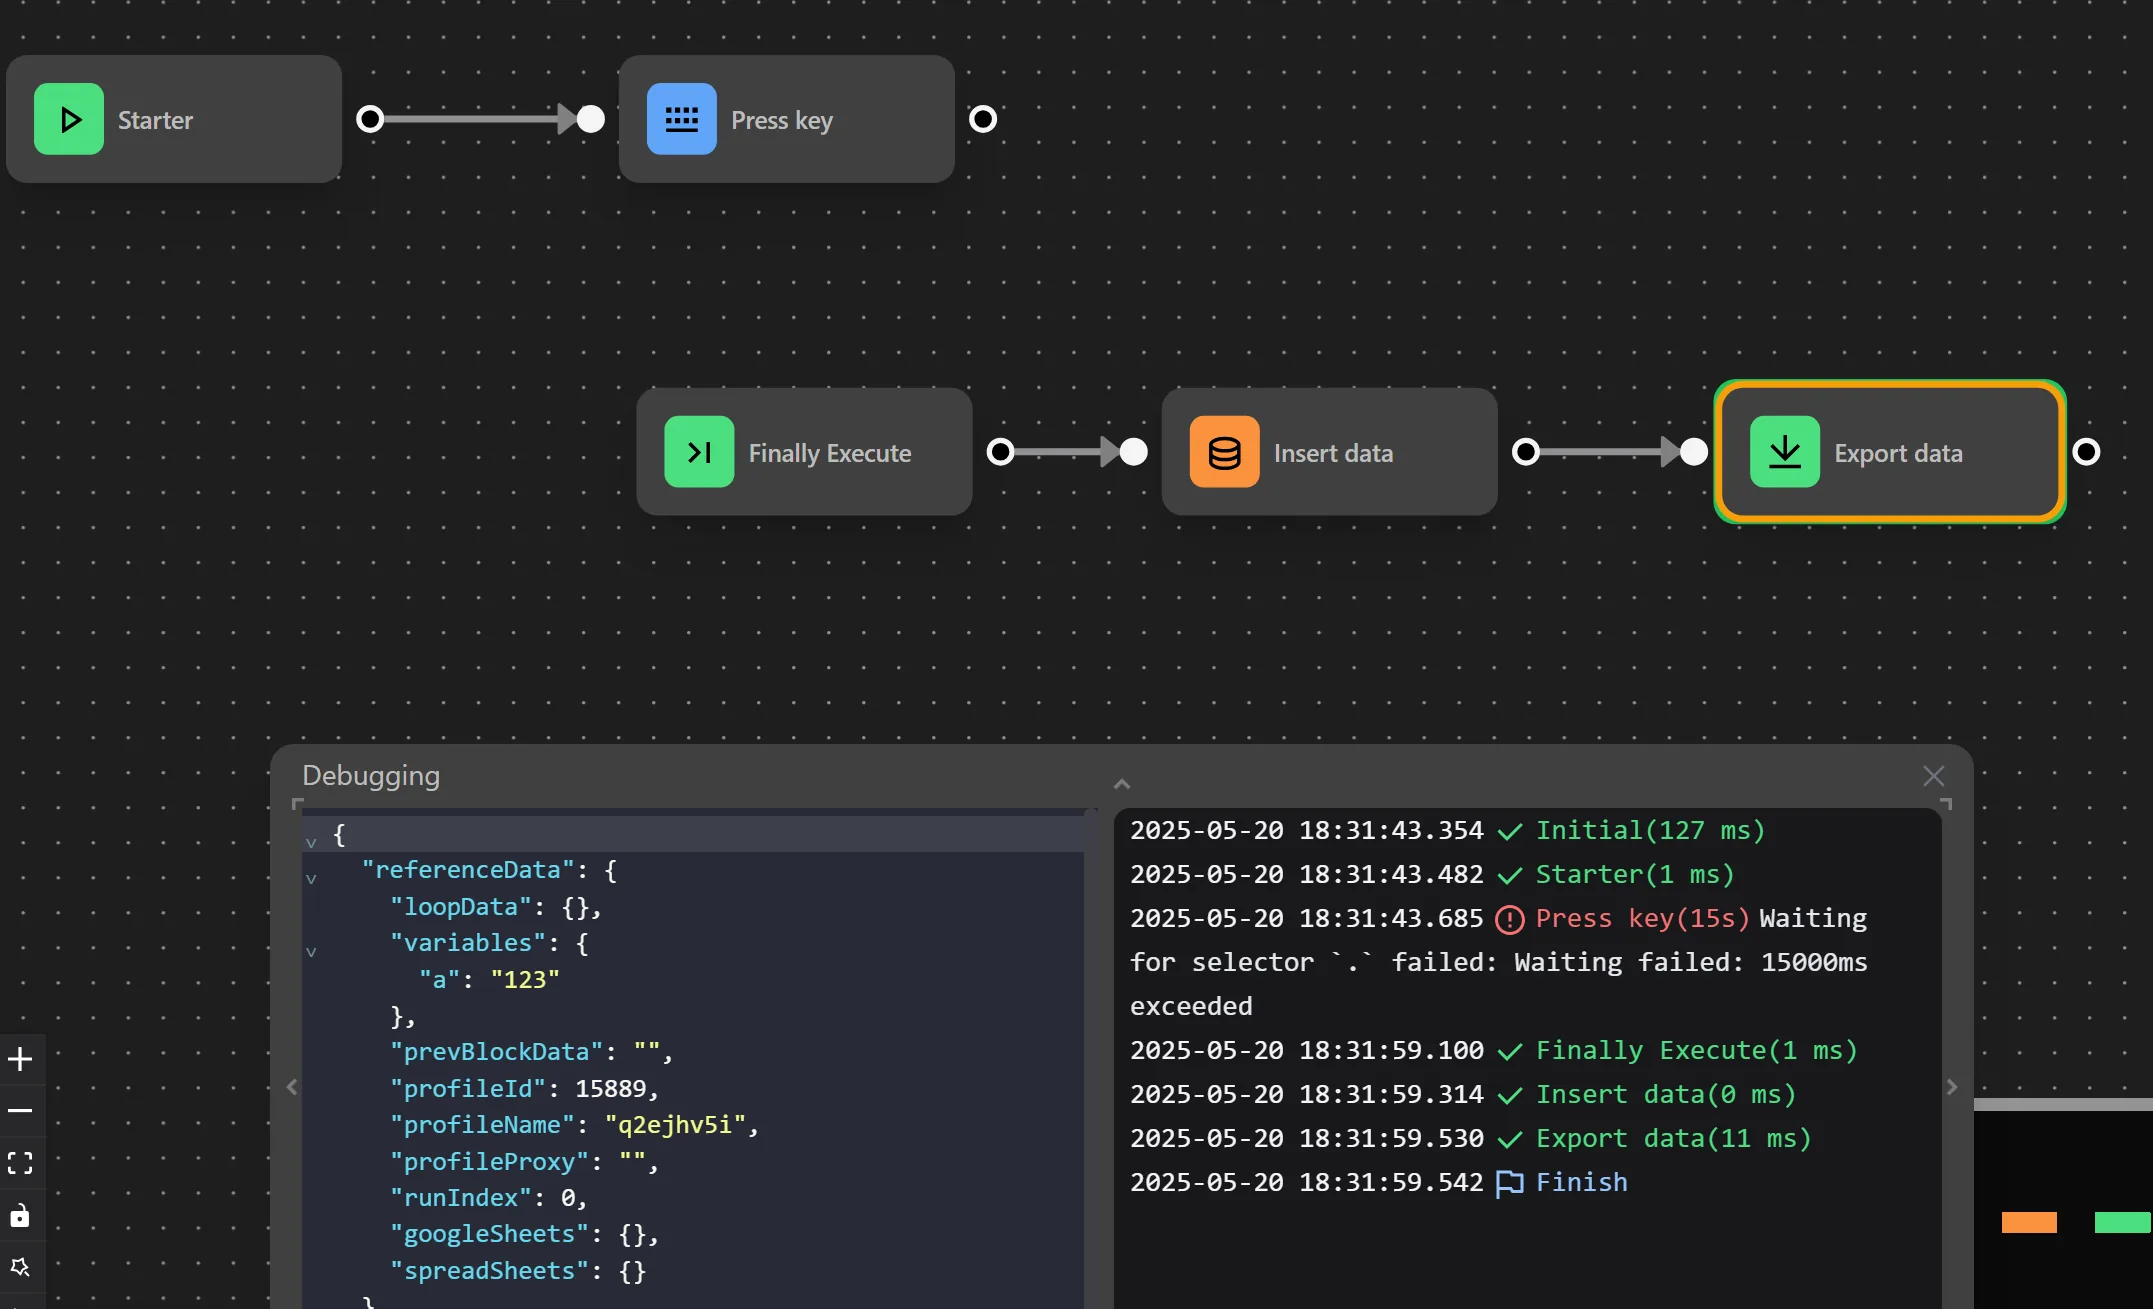Screen dimensions: 2153x1309
Task: Zoom in with the plus icon
Action: tap(20, 1059)
